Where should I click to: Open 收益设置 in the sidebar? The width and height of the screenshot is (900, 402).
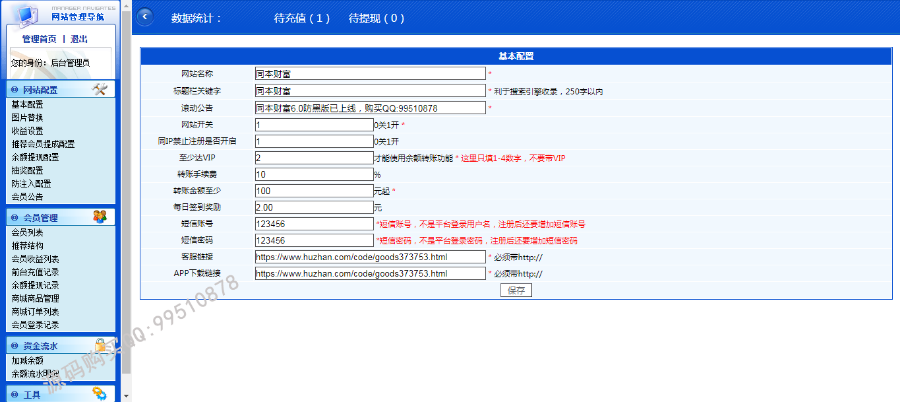[x=27, y=131]
